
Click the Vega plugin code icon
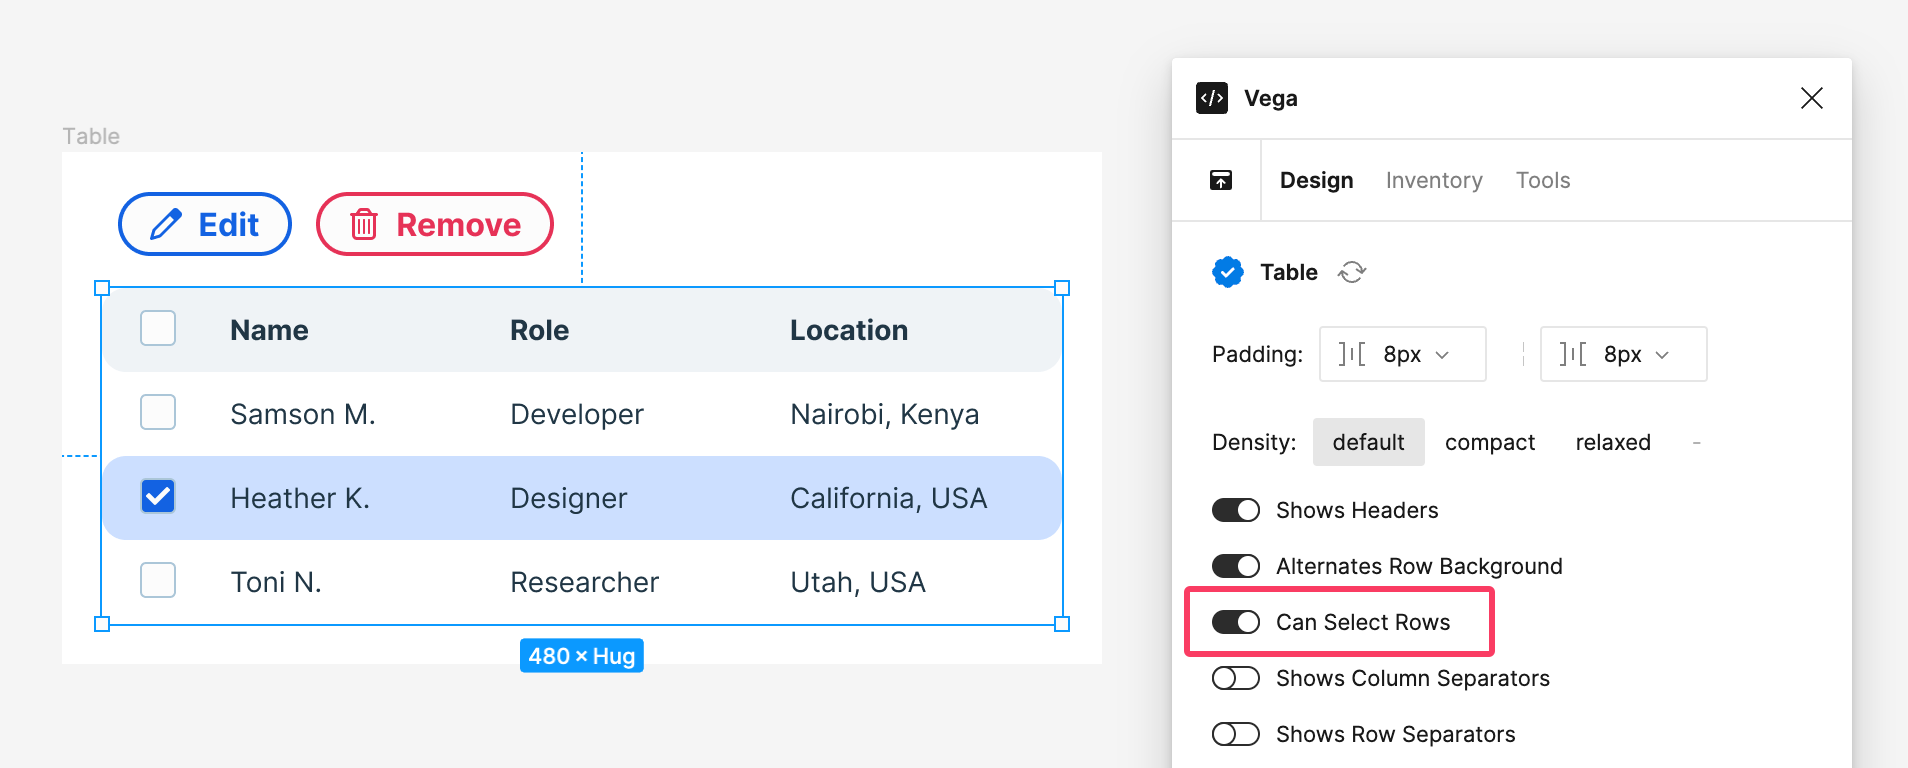tap(1212, 98)
